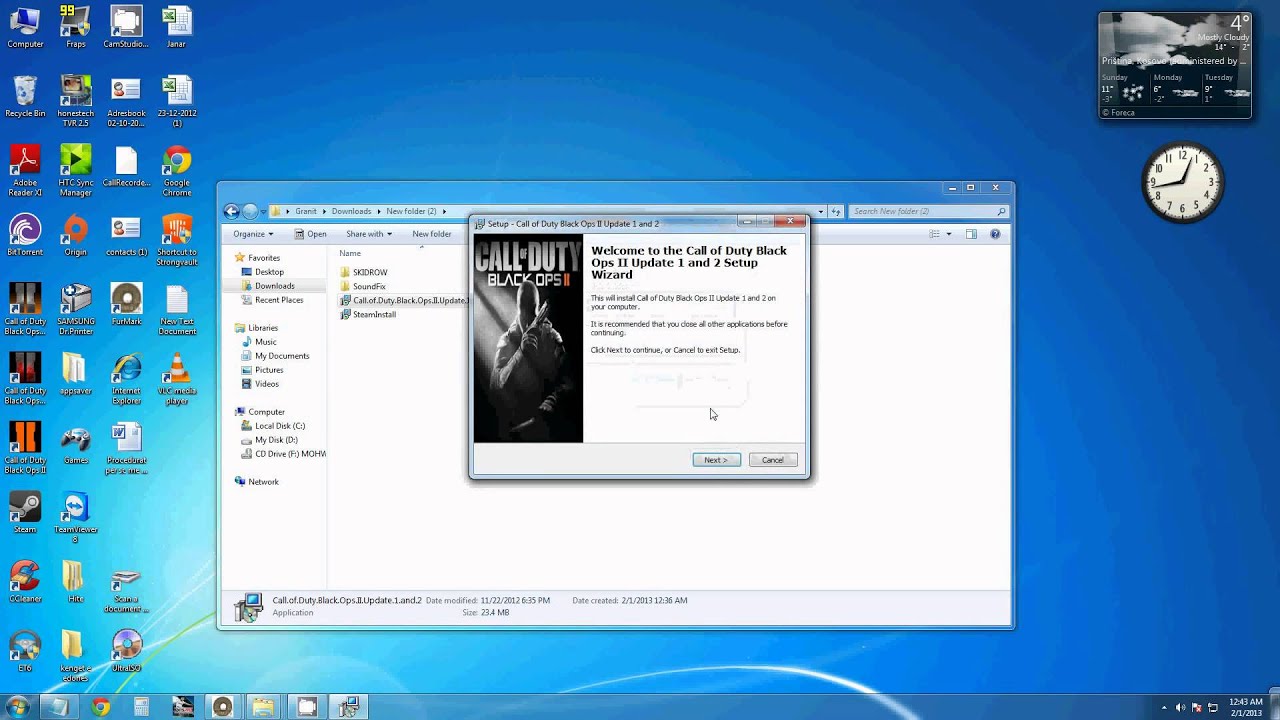
Task: Select the Steam desktop icon
Action: click(25, 512)
